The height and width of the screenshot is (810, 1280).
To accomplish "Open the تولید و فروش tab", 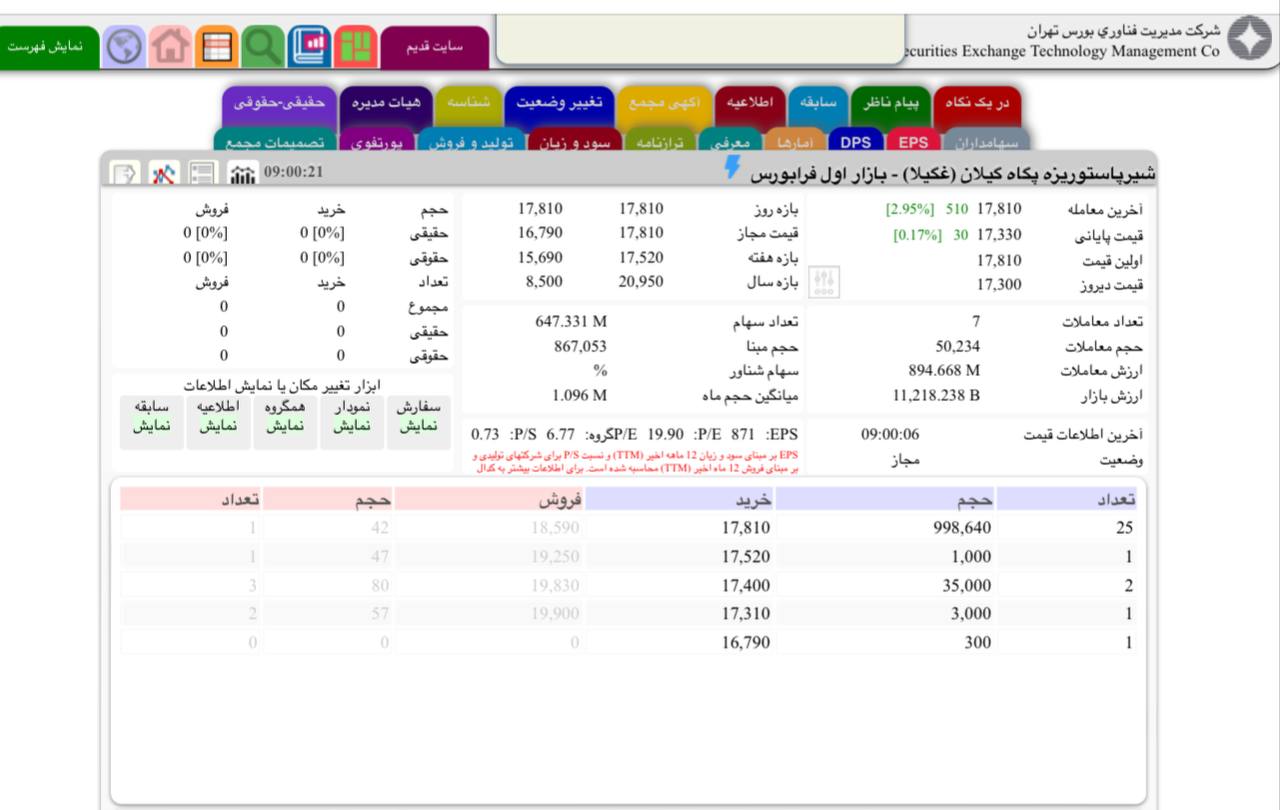I will coord(470,142).
